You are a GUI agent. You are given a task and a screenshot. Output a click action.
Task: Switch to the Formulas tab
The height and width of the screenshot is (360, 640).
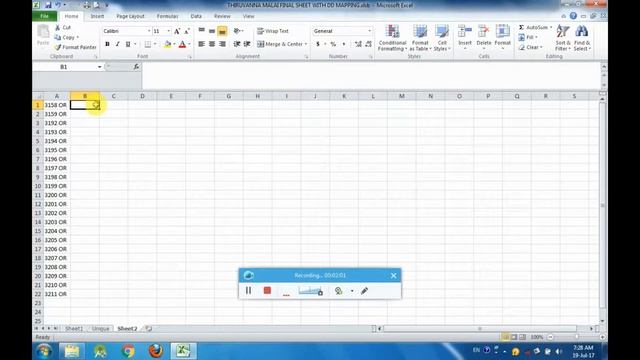click(x=167, y=16)
